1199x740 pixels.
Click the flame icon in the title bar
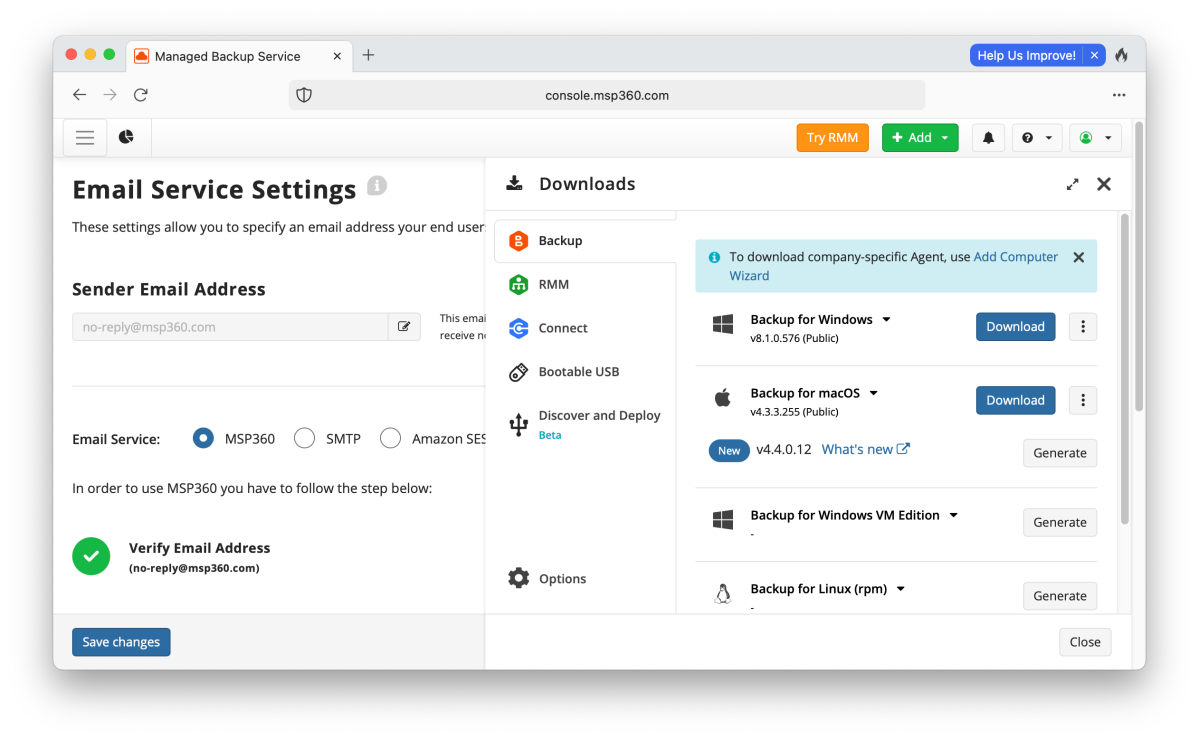(1122, 55)
